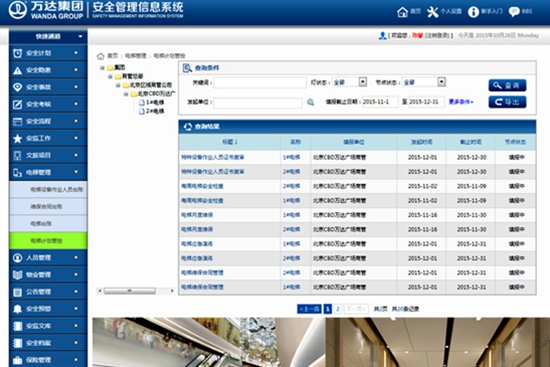This screenshot has width=550, height=367.
Task: Click the star 安监工作 sidebar icon
Action: (18, 139)
